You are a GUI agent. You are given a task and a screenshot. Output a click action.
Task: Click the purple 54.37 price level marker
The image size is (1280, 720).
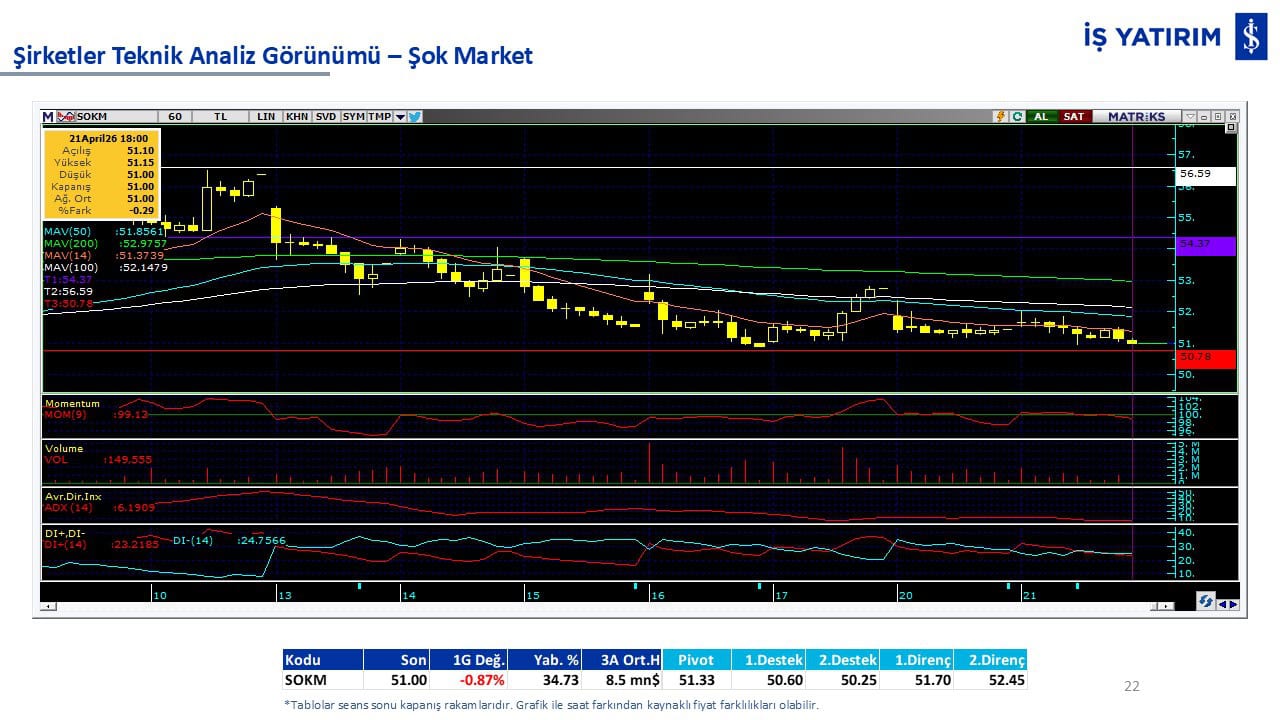point(1206,245)
